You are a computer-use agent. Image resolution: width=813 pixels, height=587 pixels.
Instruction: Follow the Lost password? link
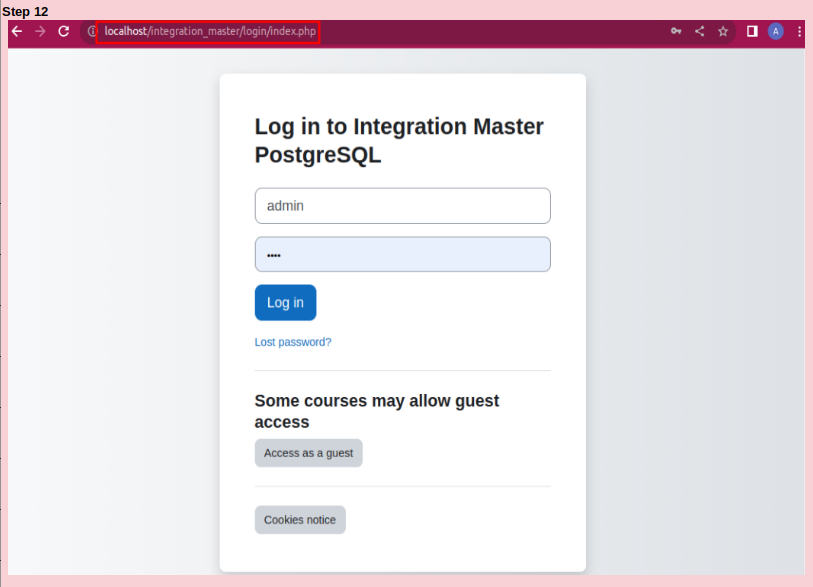click(x=292, y=342)
